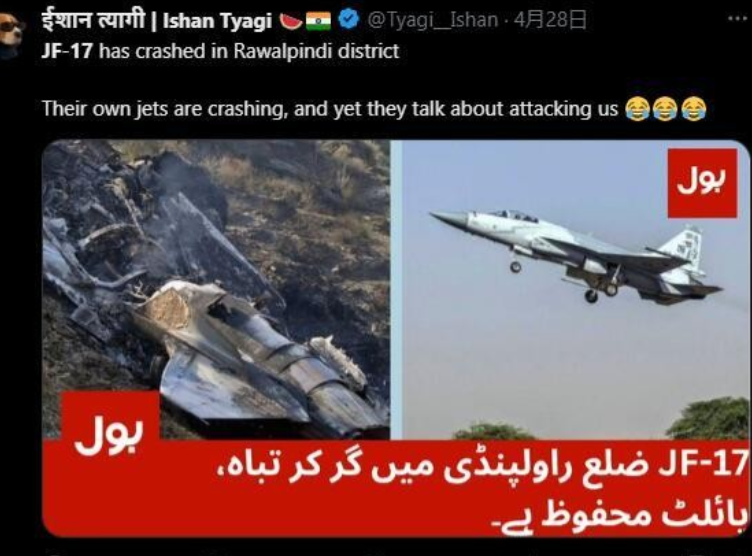The image size is (752, 556).
Task: Click the tweet text about Rawalpindi district
Action: pyautogui.click(x=220, y=51)
